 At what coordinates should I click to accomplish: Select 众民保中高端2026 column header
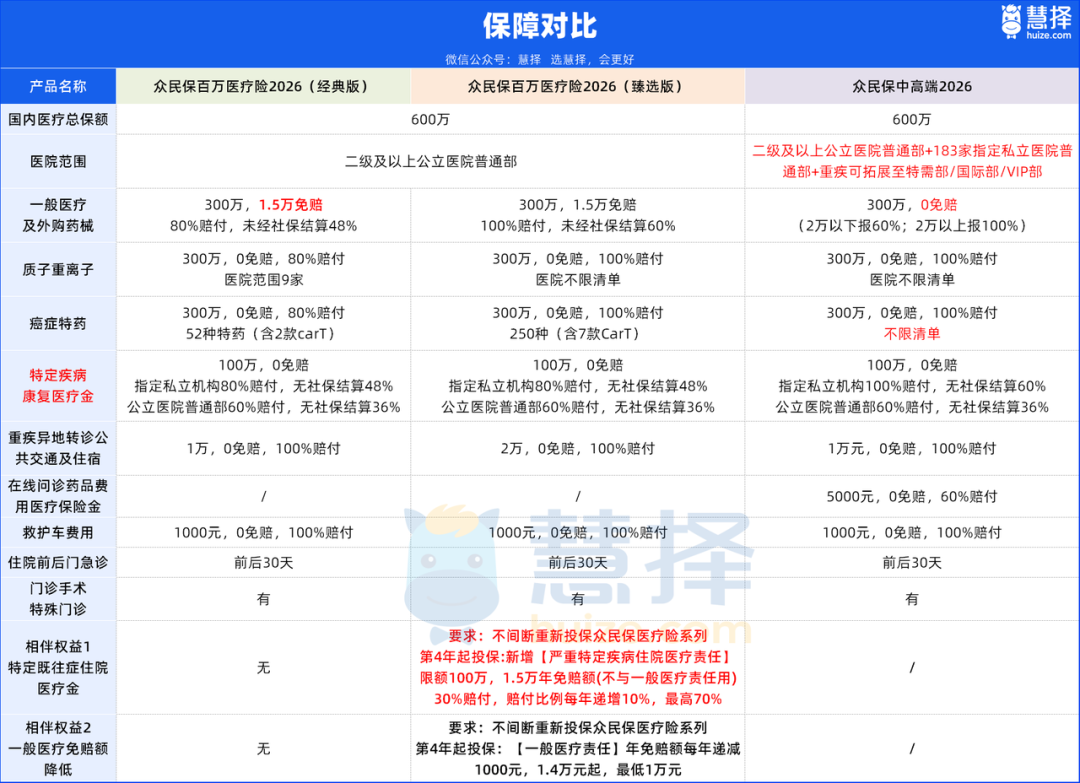point(912,86)
